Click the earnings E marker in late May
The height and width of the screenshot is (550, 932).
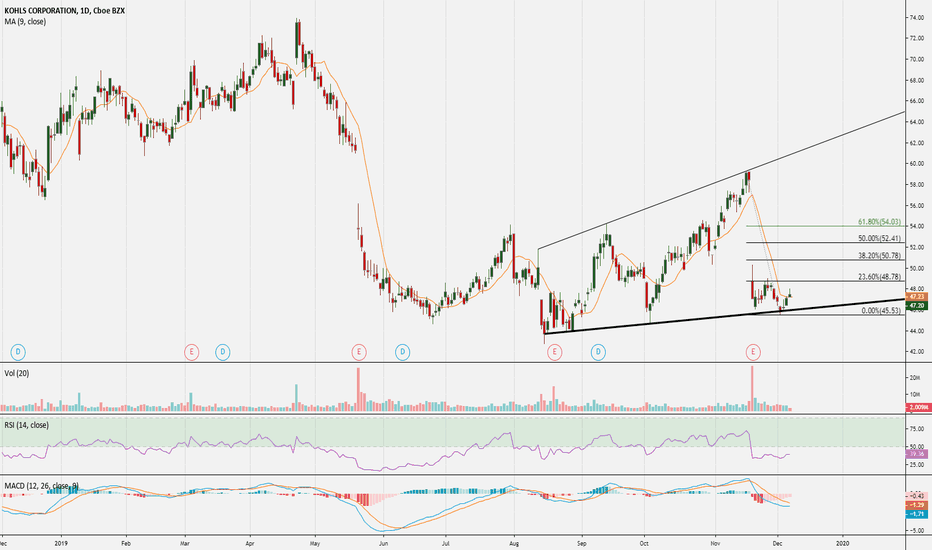tap(358, 352)
